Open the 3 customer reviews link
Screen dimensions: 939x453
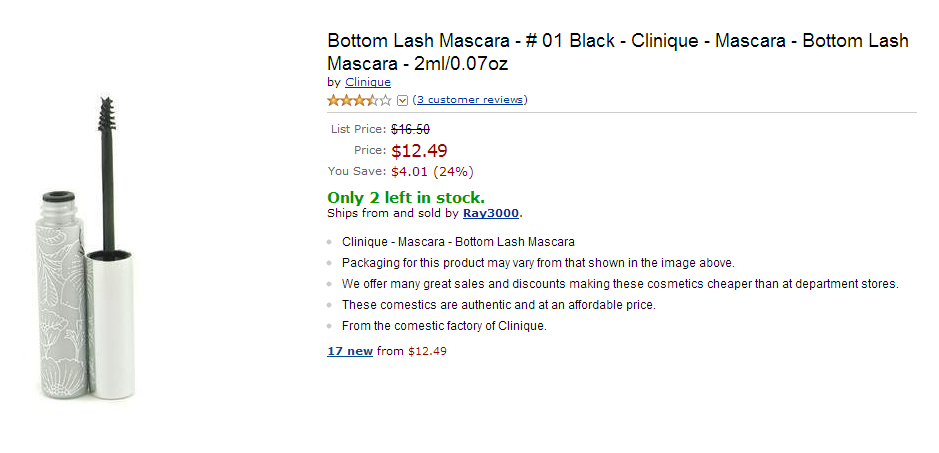pos(470,100)
